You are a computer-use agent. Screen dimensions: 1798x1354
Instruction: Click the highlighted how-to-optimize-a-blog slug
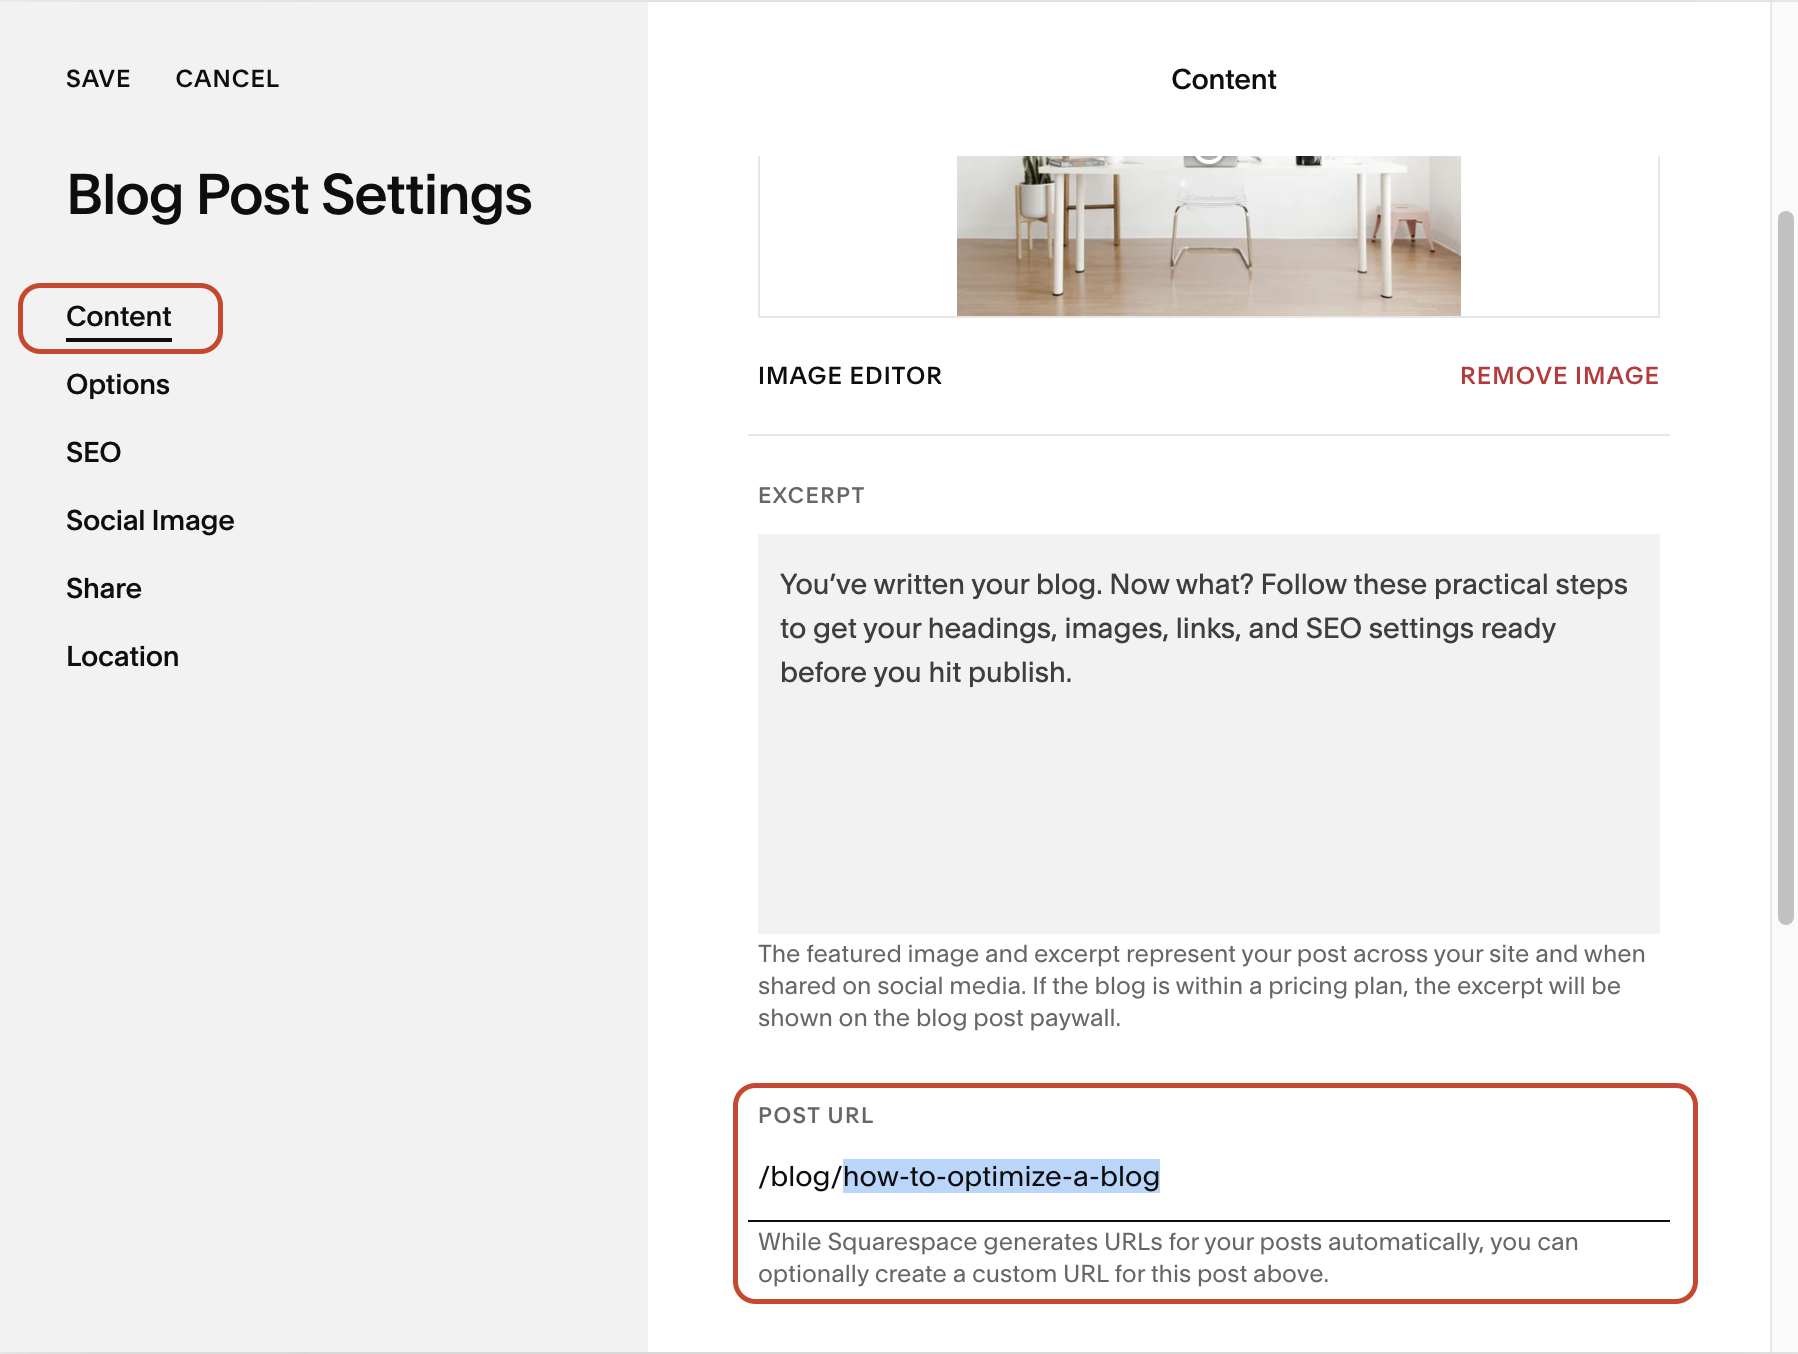(x=1001, y=1177)
